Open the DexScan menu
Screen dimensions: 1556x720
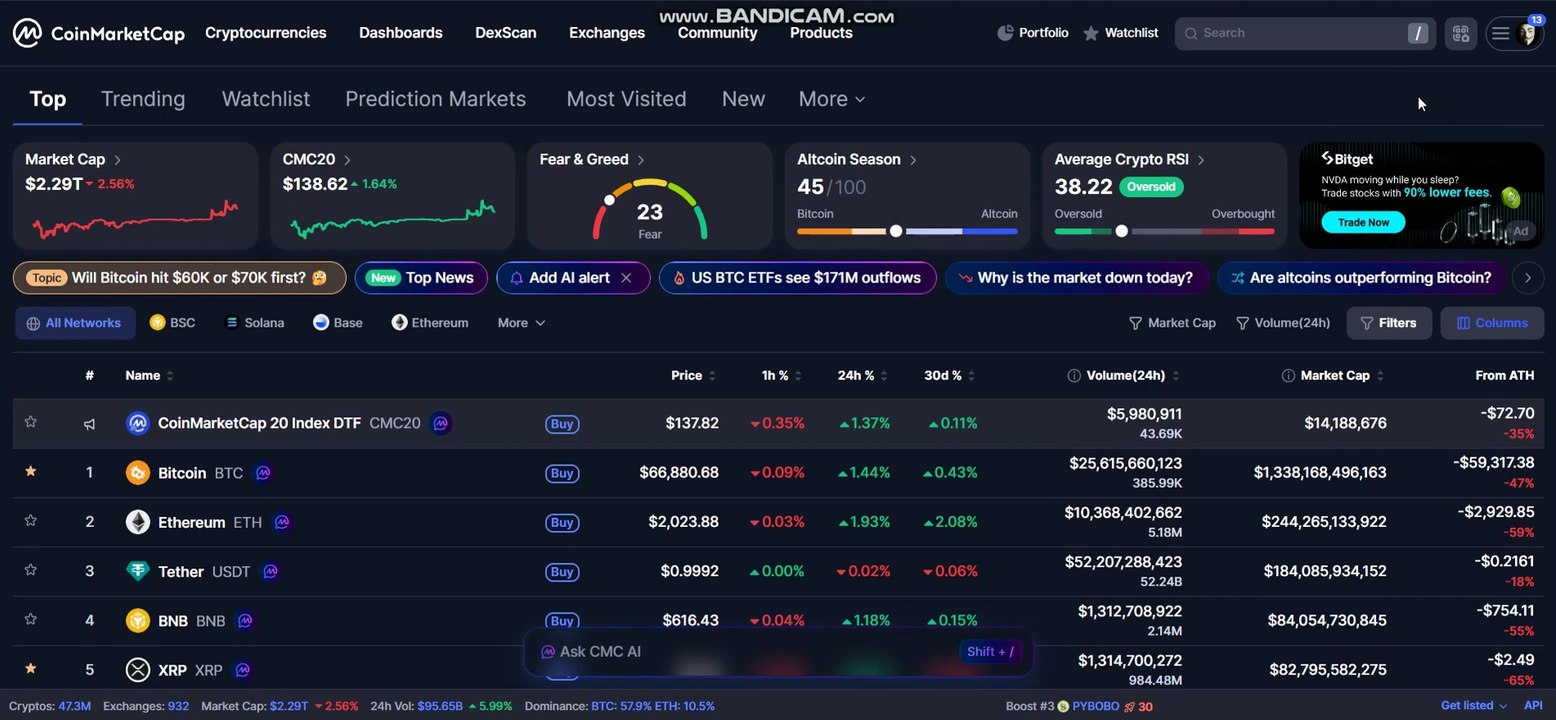pos(506,33)
